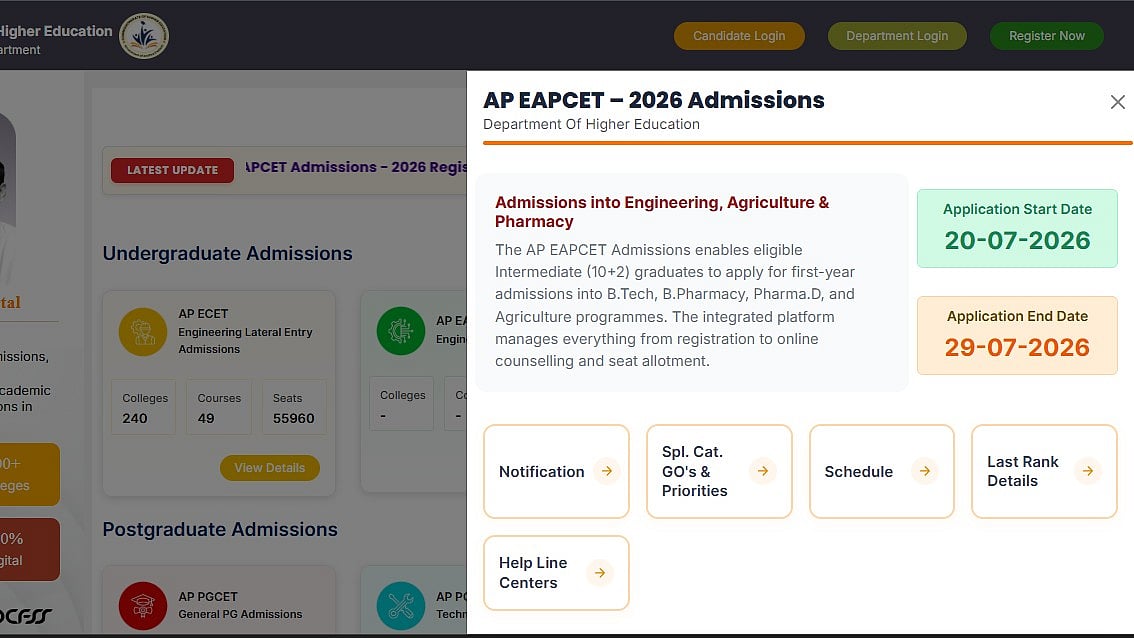Close the AP EAPCET admissions panel
The width and height of the screenshot is (1134, 638).
(x=1117, y=102)
